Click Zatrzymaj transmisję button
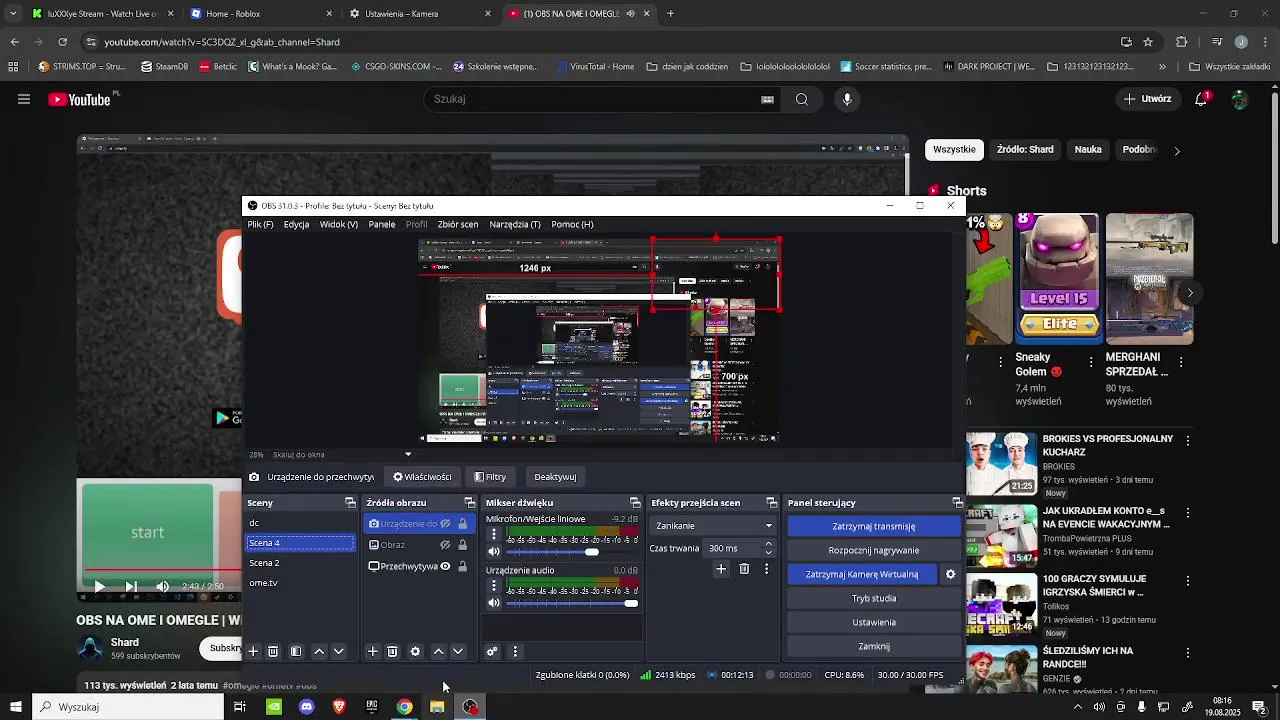1280x720 pixels. [874, 526]
